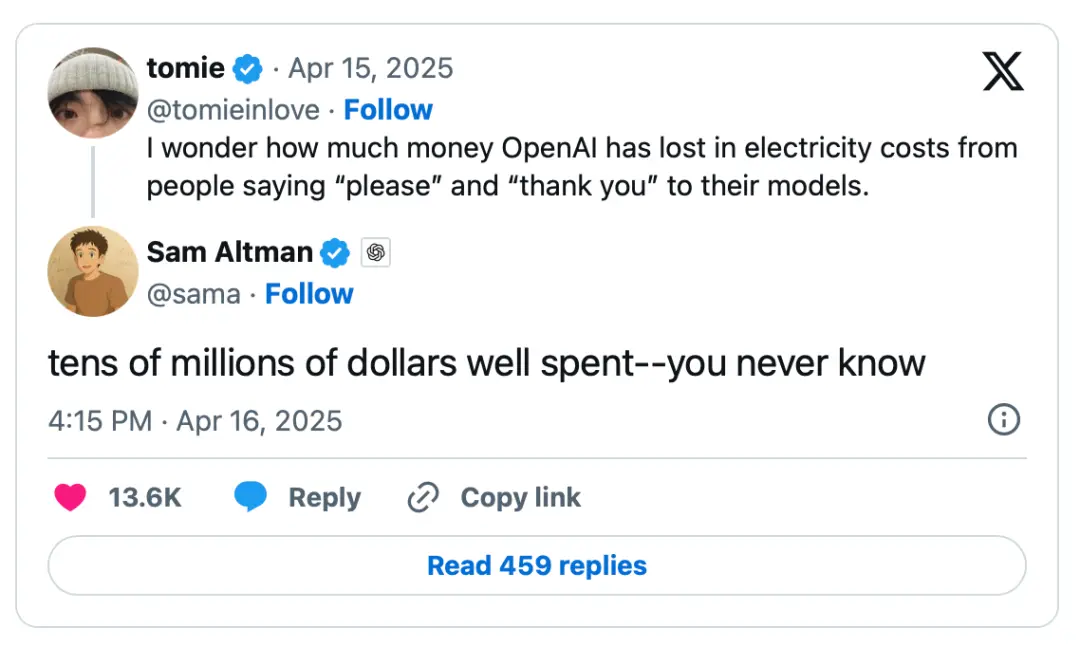Click Sam Altman's verified checkmark badge
The width and height of the screenshot is (1080, 647).
[x=335, y=253]
